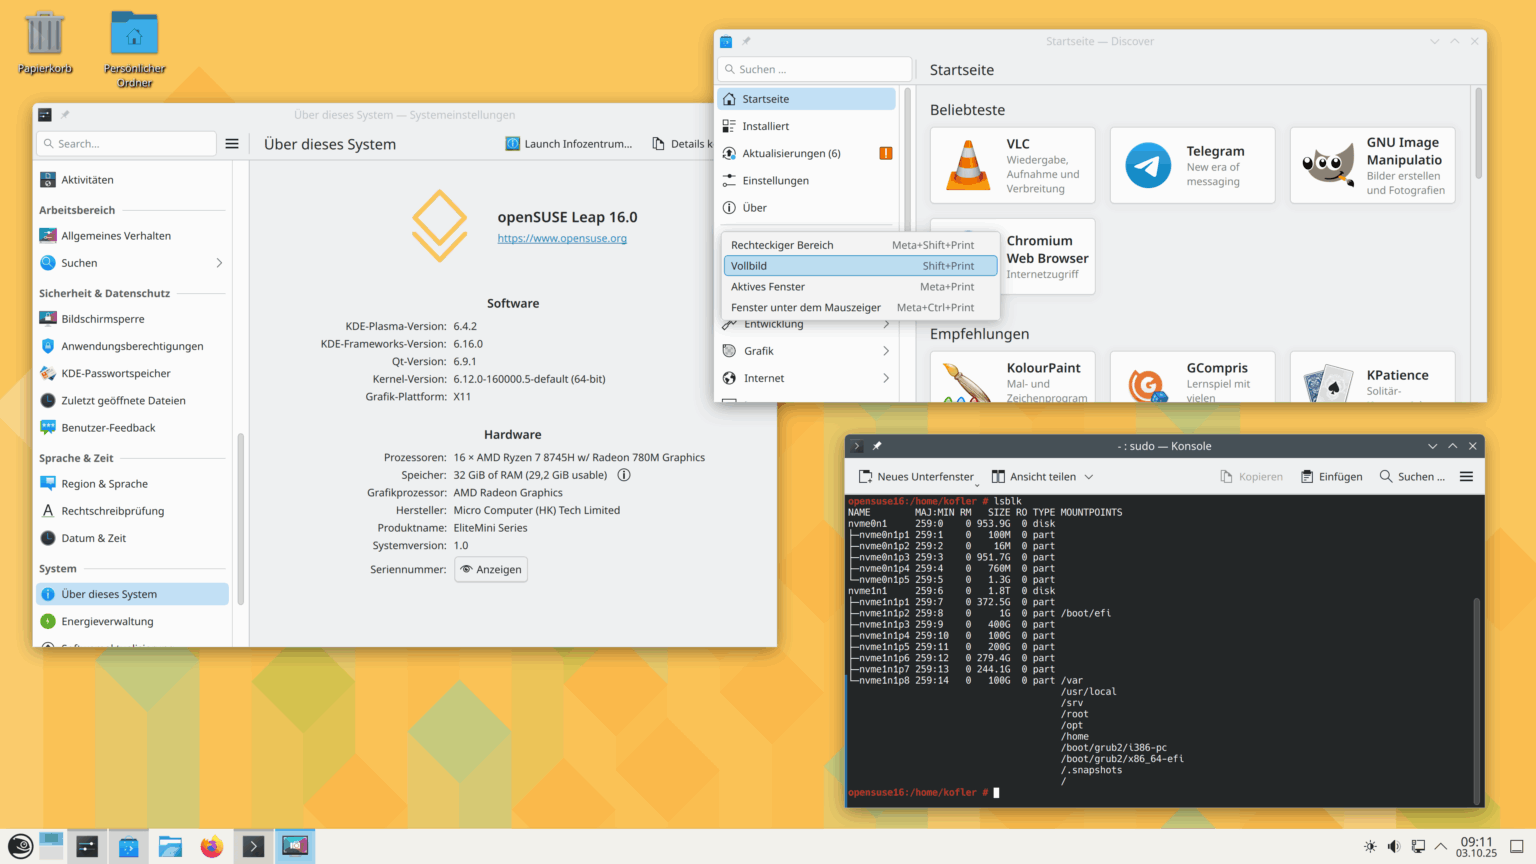Open Neues Unterfenster in Konsole
This screenshot has height=864, width=1536.
click(916, 476)
